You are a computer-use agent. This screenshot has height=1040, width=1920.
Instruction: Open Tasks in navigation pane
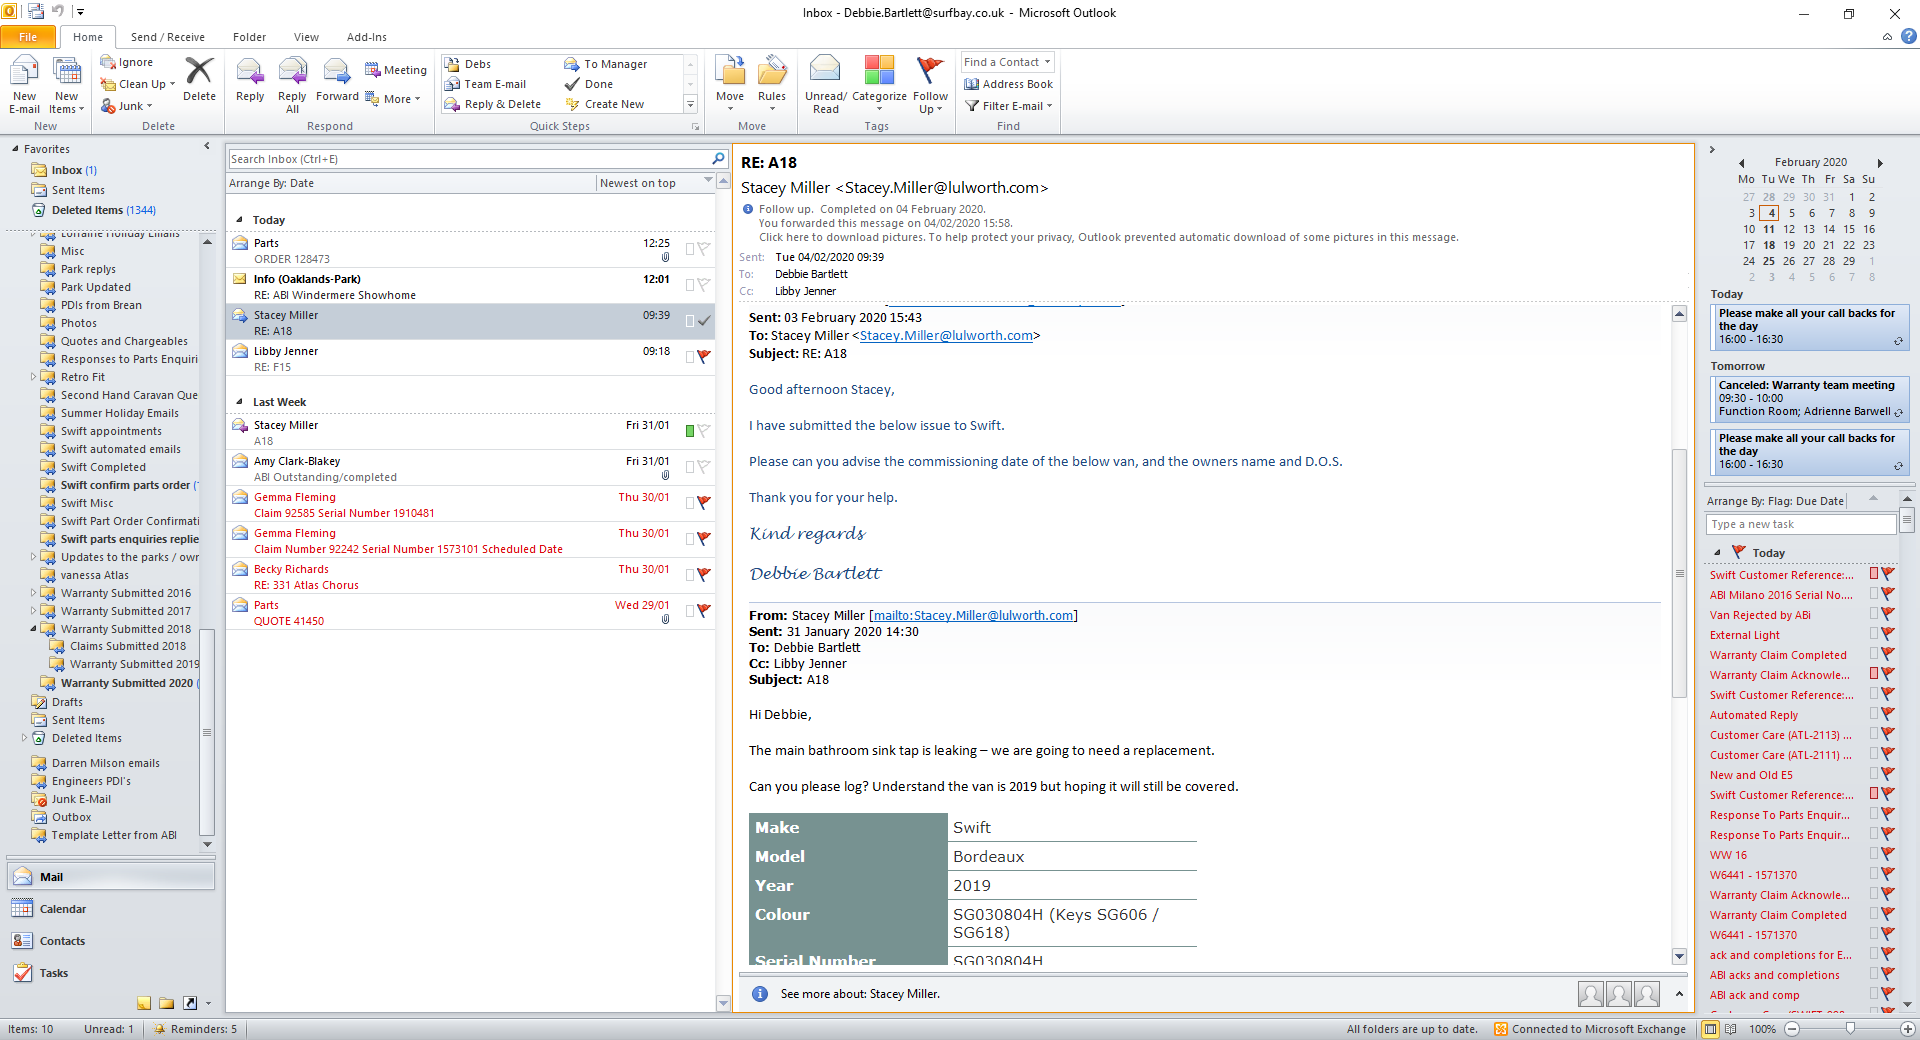111,973
